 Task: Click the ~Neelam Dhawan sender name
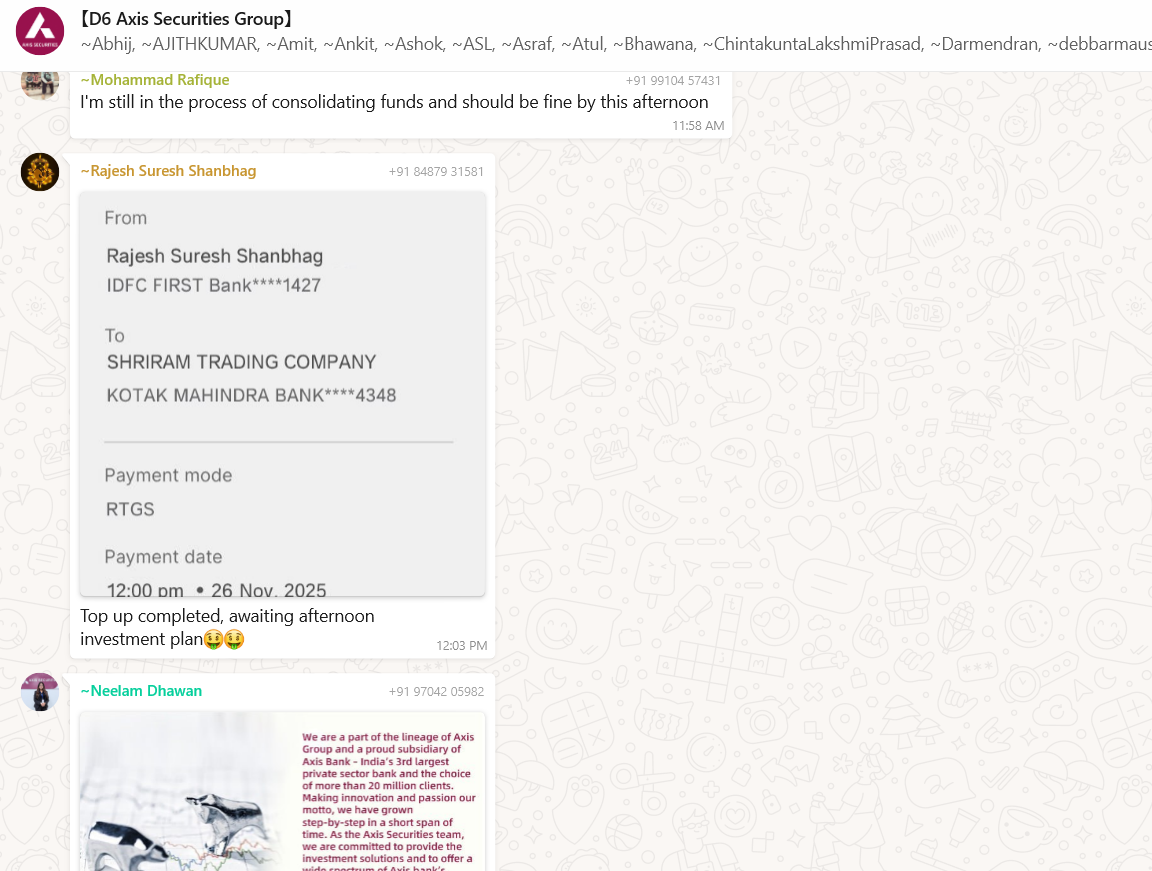click(141, 691)
